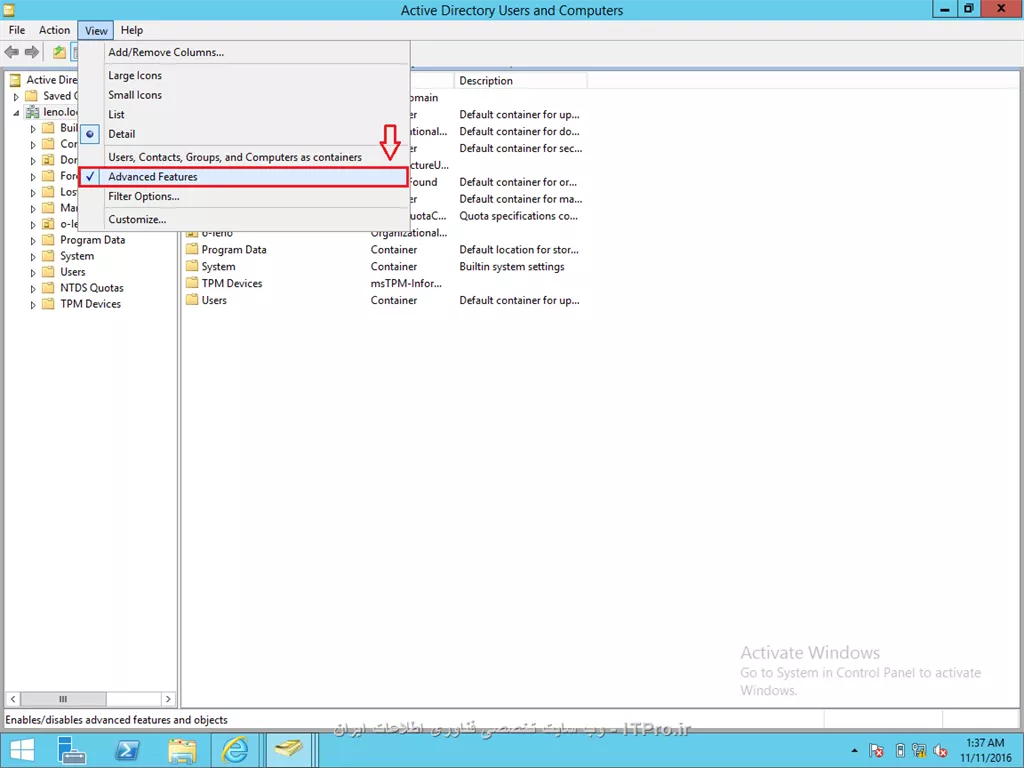Close the open View menu

(96, 31)
